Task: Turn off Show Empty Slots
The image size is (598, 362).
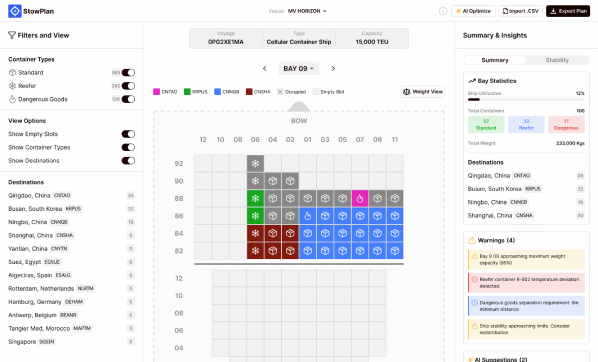Action: tap(128, 134)
